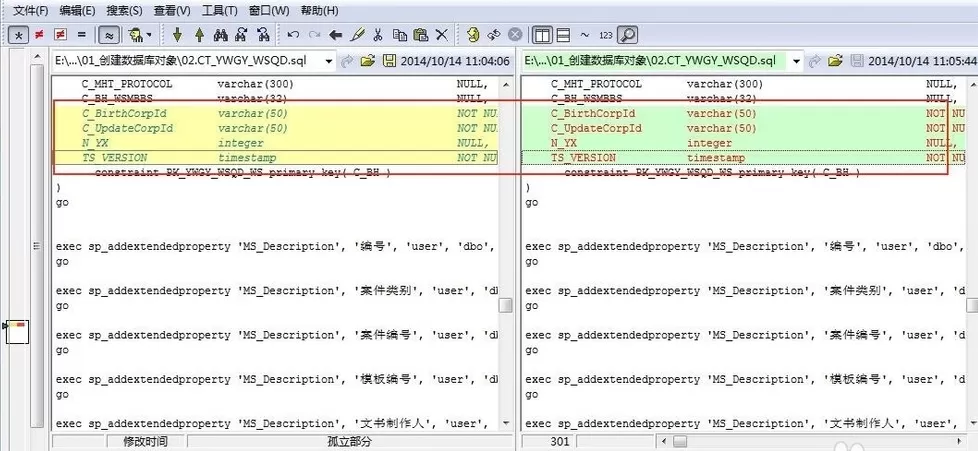Screen dimensions: 978x451
Task: Save the left file with floppy icon
Action: click(x=389, y=61)
